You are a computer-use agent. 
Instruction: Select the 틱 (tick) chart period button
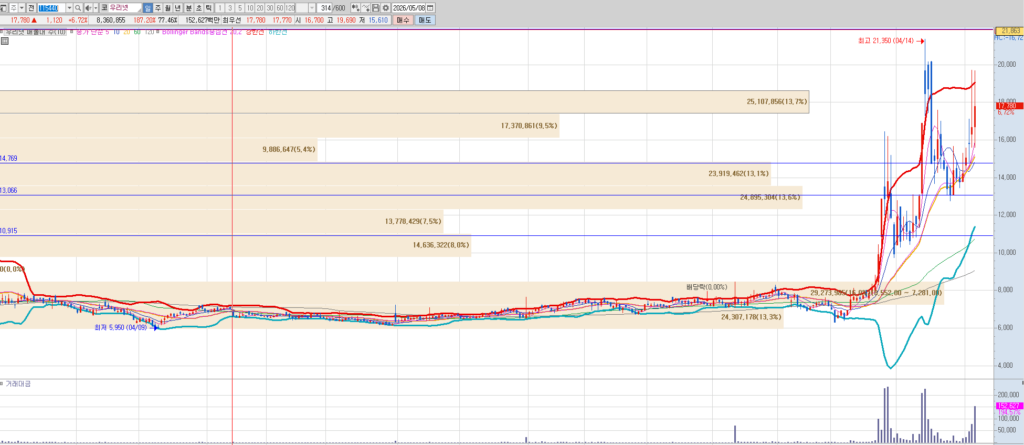(x=208, y=8)
